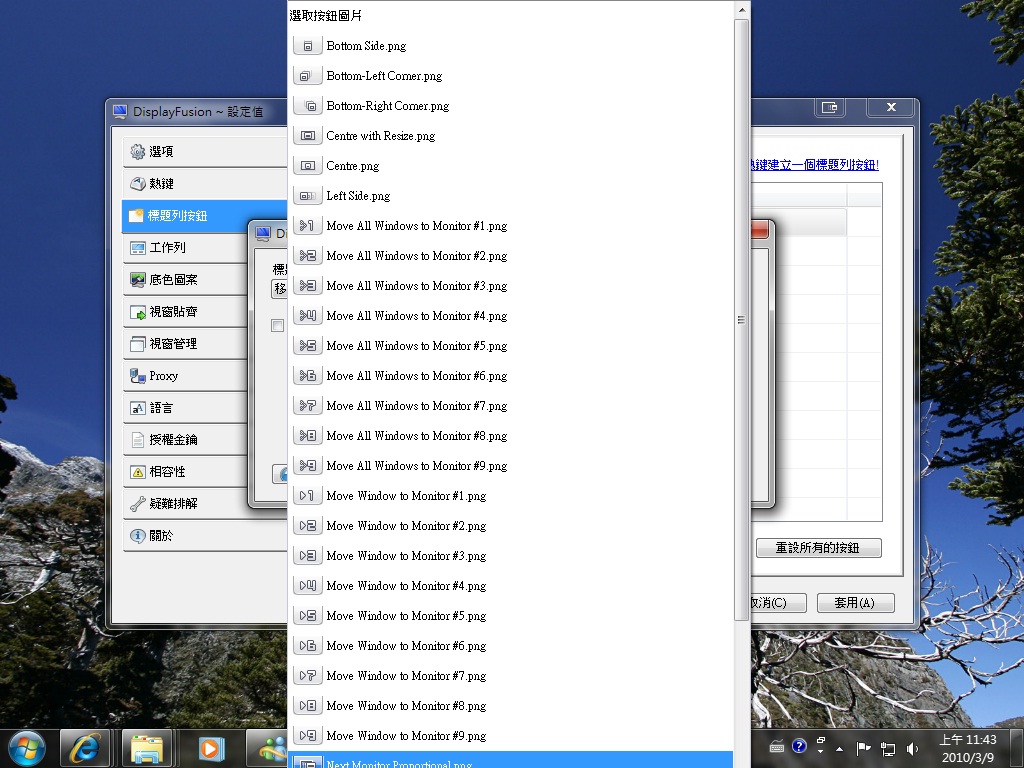Image resolution: width=1024 pixels, height=768 pixels.
Task: Pick the Centre with Resize.png image
Action: pos(380,136)
